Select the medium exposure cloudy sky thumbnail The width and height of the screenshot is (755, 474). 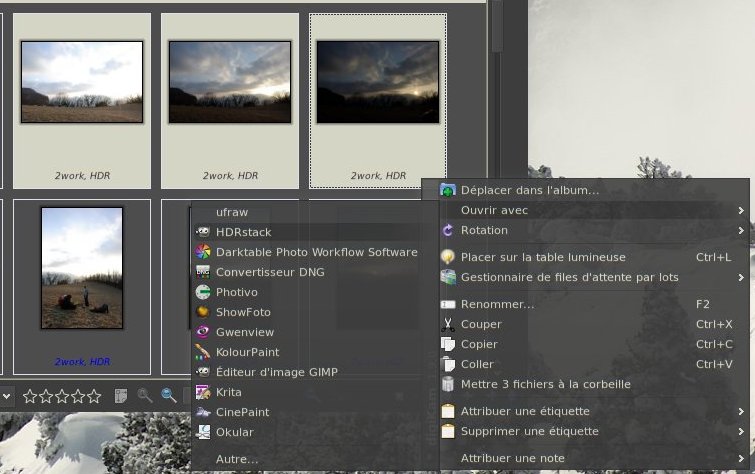pos(230,82)
